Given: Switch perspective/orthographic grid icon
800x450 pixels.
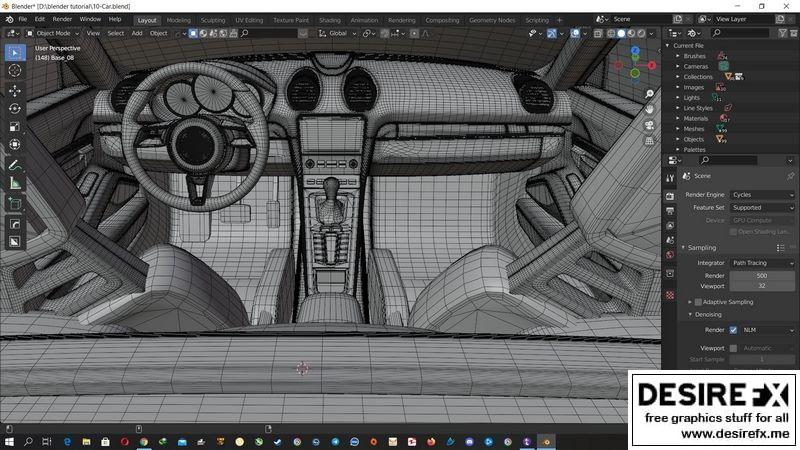Looking at the screenshot, I should [x=649, y=141].
